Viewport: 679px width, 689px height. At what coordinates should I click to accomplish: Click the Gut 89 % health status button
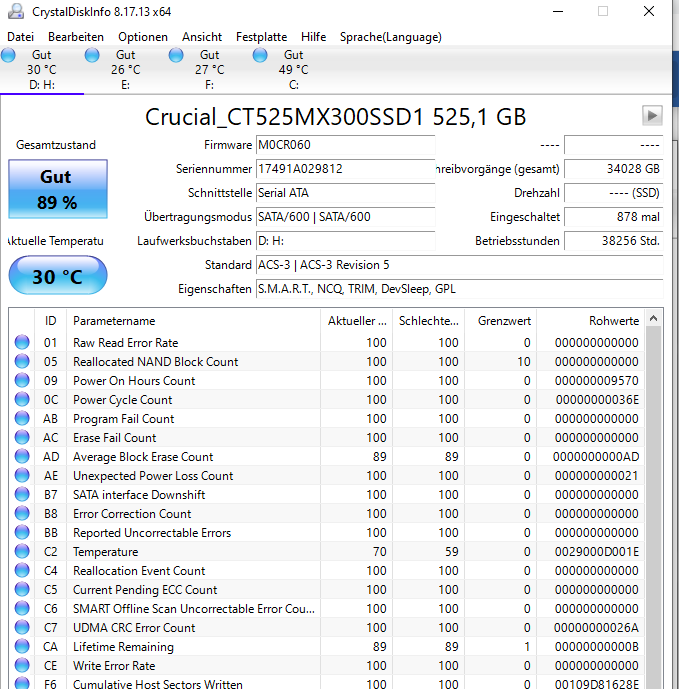click(x=58, y=189)
